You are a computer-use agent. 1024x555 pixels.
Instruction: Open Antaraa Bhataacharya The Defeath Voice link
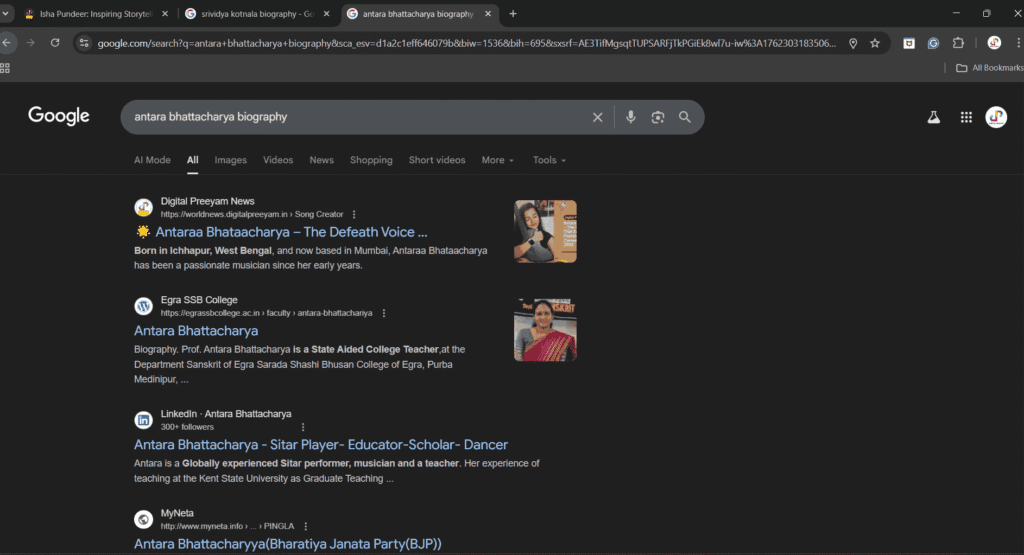pyautogui.click(x=291, y=232)
